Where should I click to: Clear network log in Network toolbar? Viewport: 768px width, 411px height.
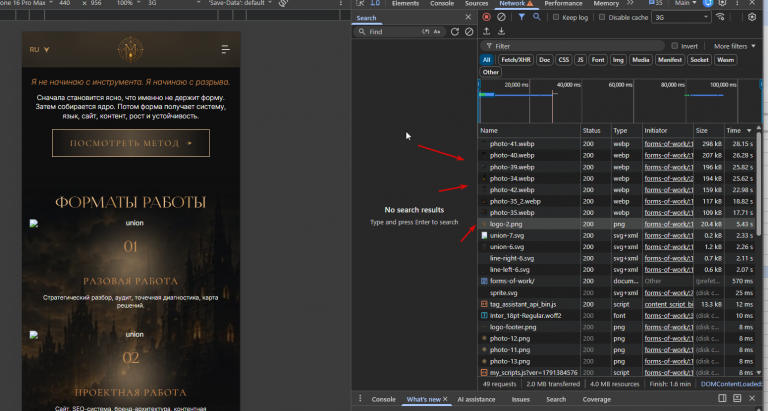pyautogui.click(x=501, y=17)
